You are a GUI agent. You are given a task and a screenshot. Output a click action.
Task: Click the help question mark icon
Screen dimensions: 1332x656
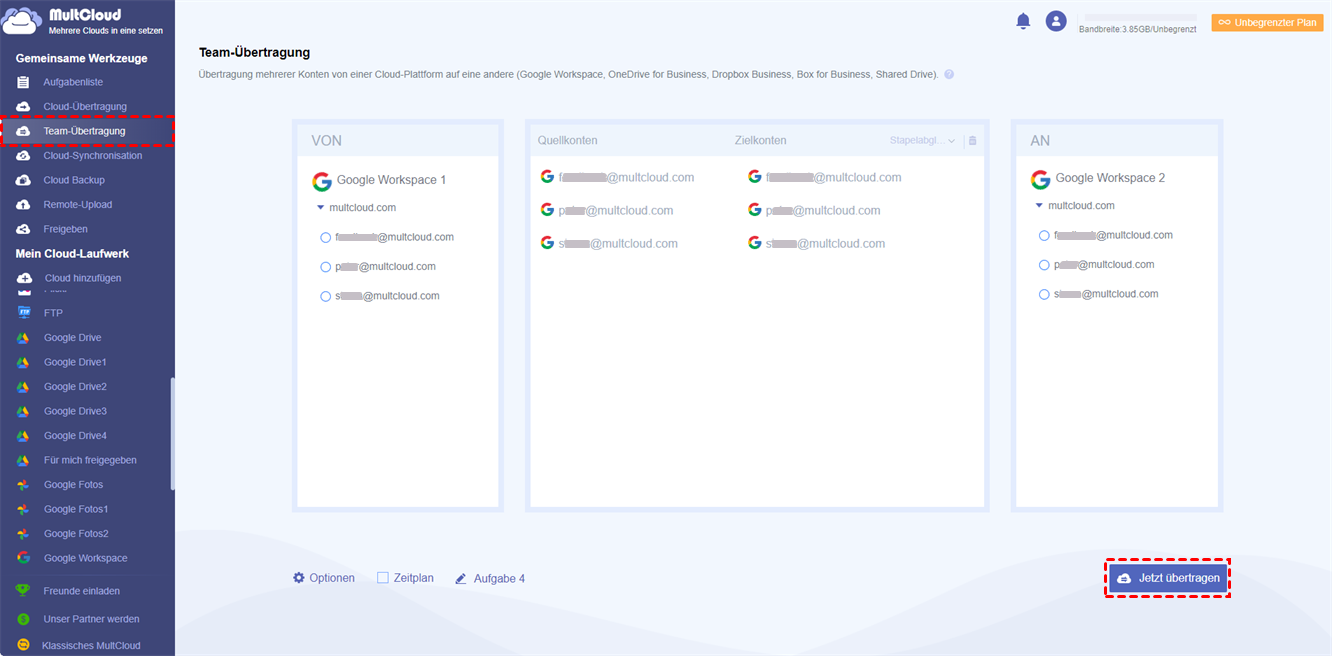[948, 75]
